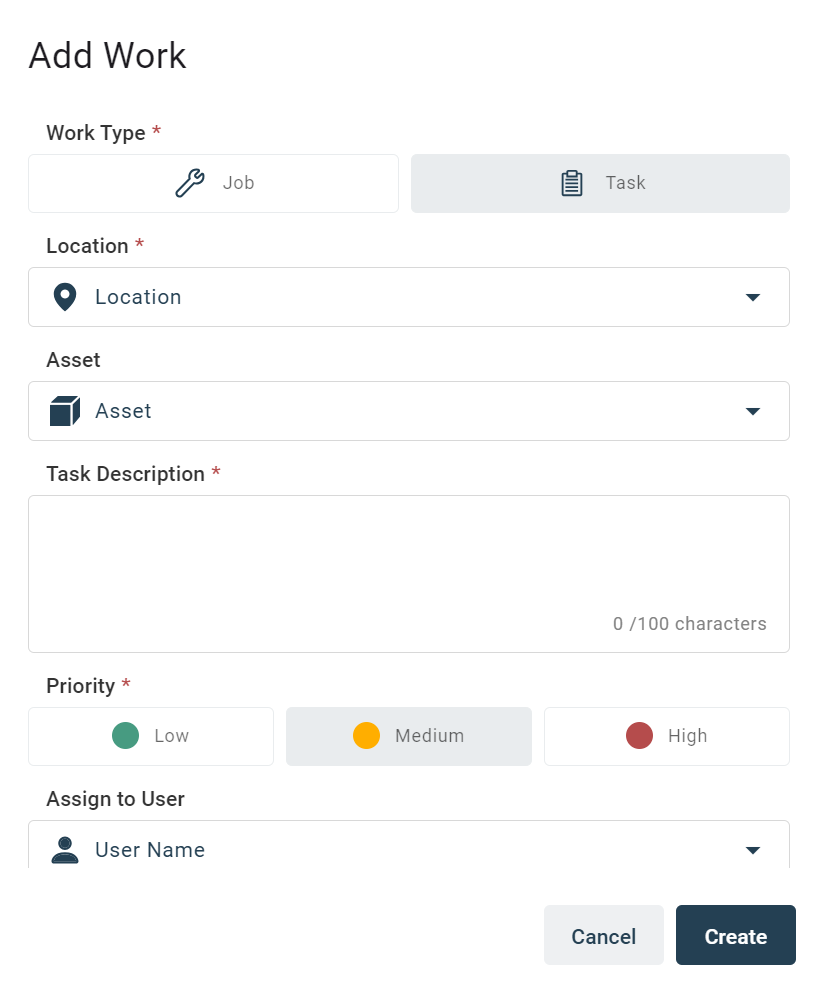Select the Task work type tab

(x=600, y=183)
